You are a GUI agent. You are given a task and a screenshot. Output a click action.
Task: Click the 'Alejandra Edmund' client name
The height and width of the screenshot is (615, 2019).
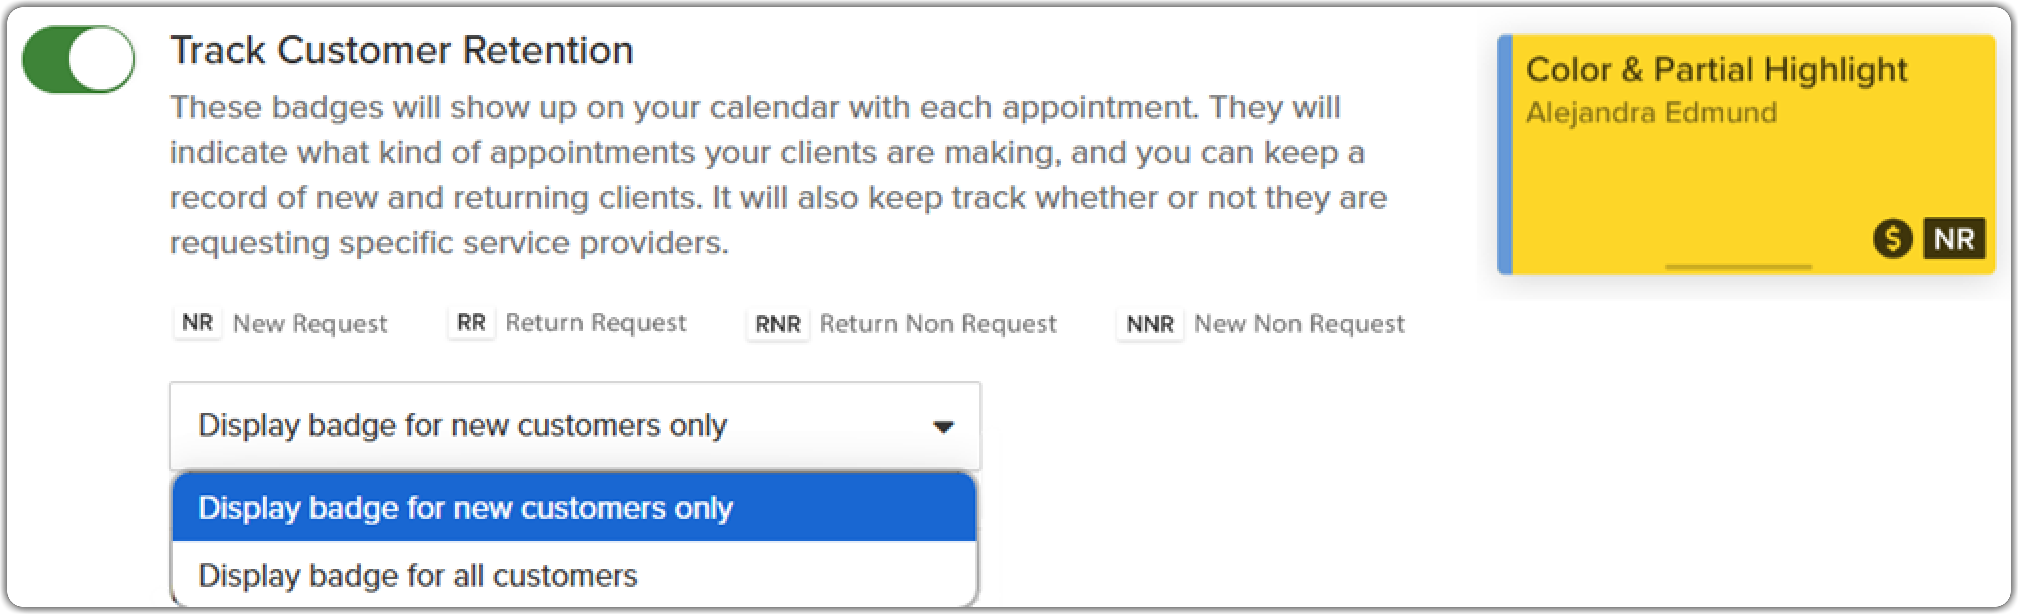point(1652,112)
